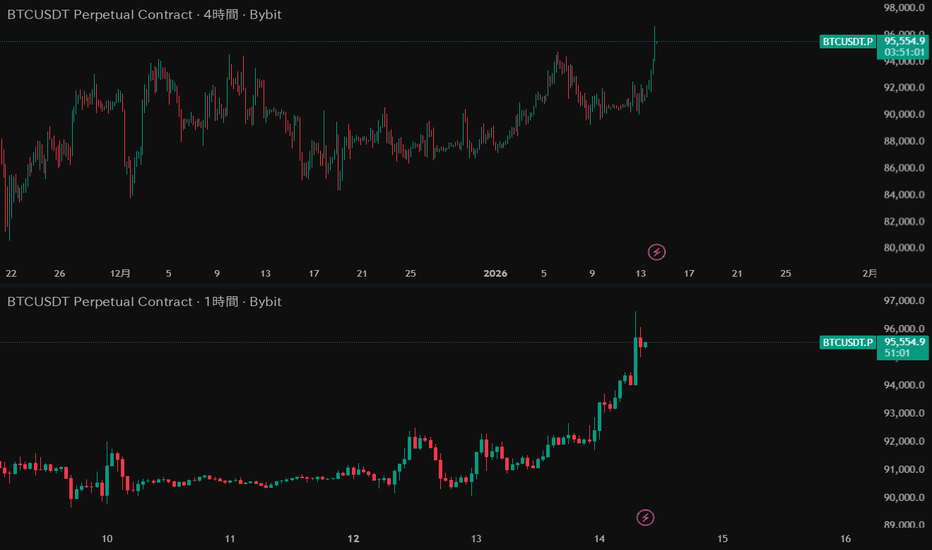
Task: Click the 12月 time axis label
Action: point(120,274)
